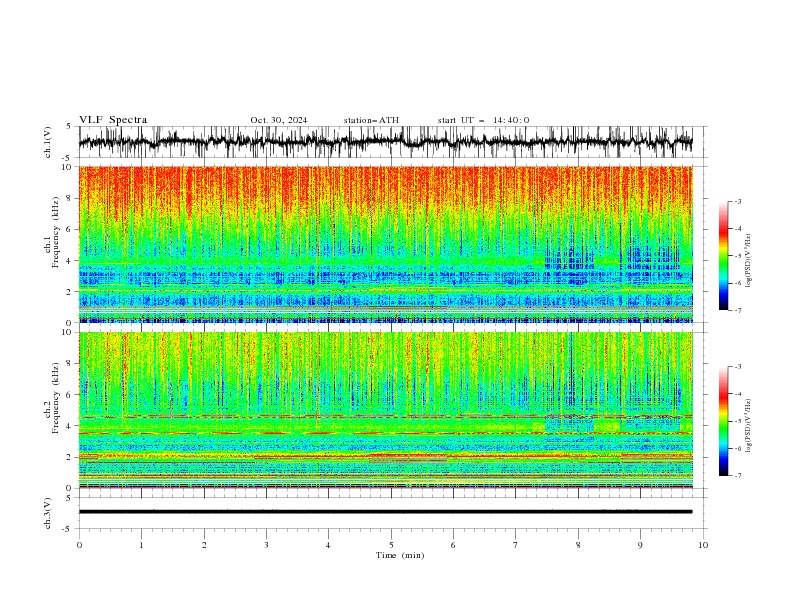The width and height of the screenshot is (792, 612).
Task: Click the upper color bar beside ch.1 spectrogram
Action: coord(724,256)
